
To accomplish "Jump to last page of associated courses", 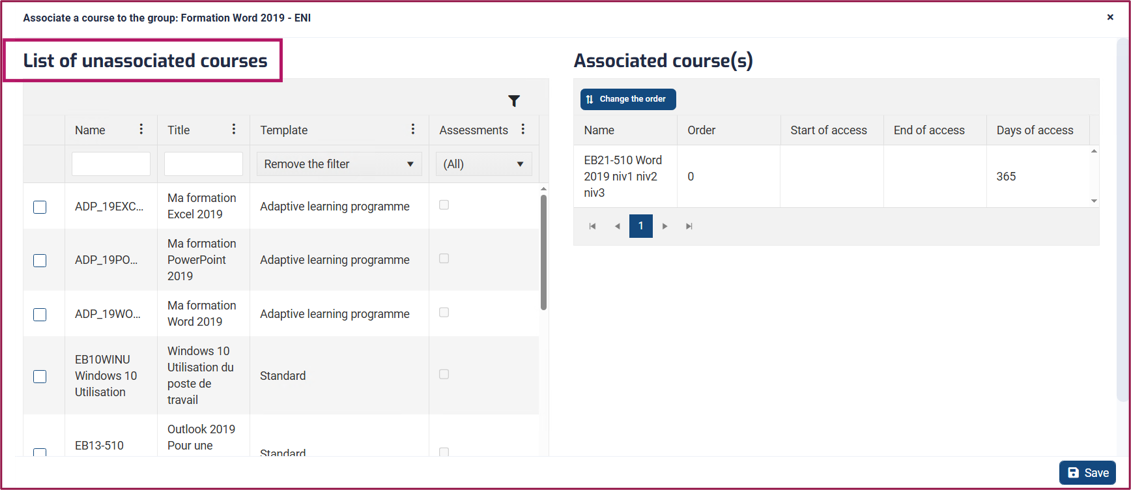I will (689, 226).
